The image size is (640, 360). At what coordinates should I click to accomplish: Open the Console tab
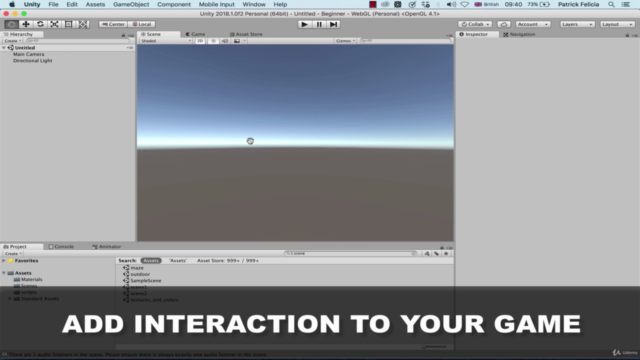click(x=61, y=247)
